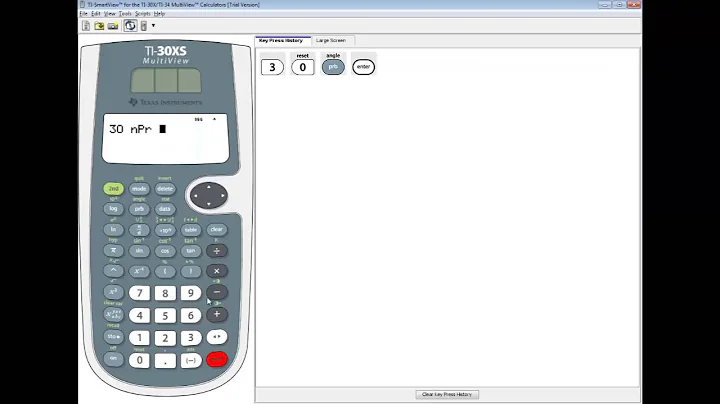Click the up arrow on navigation pad
Viewport: 720px width, 404px height.
coord(209,187)
